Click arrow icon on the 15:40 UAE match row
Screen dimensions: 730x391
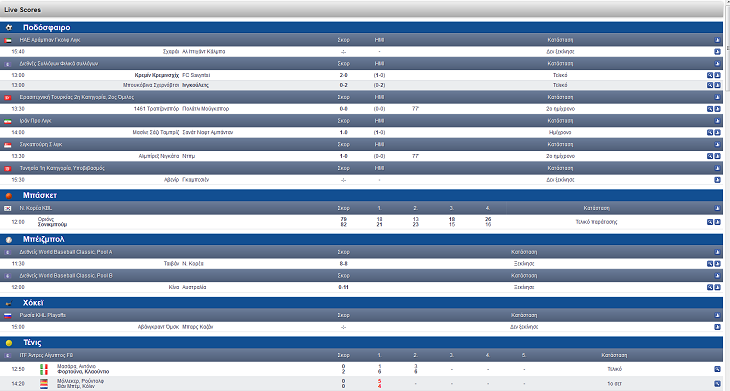717,52
